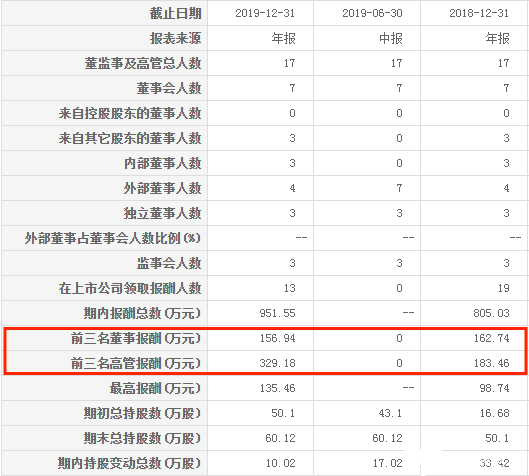Click the 2019-12-31 date column header

click(x=265, y=13)
